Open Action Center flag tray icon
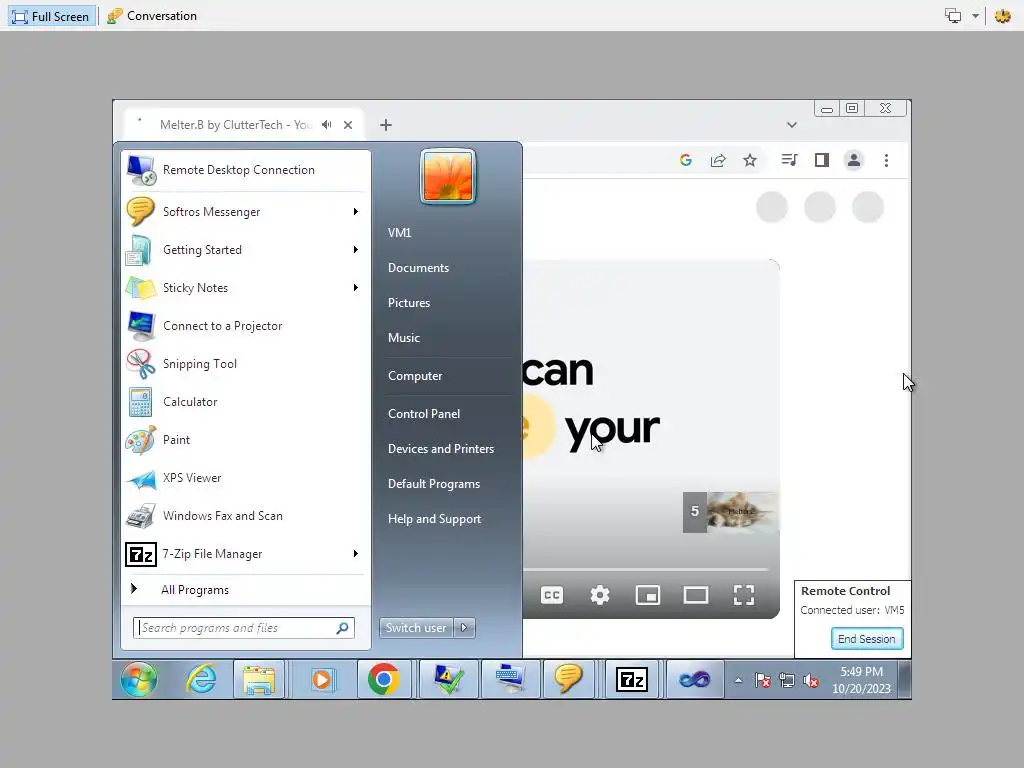The height and width of the screenshot is (768, 1024). pos(762,681)
